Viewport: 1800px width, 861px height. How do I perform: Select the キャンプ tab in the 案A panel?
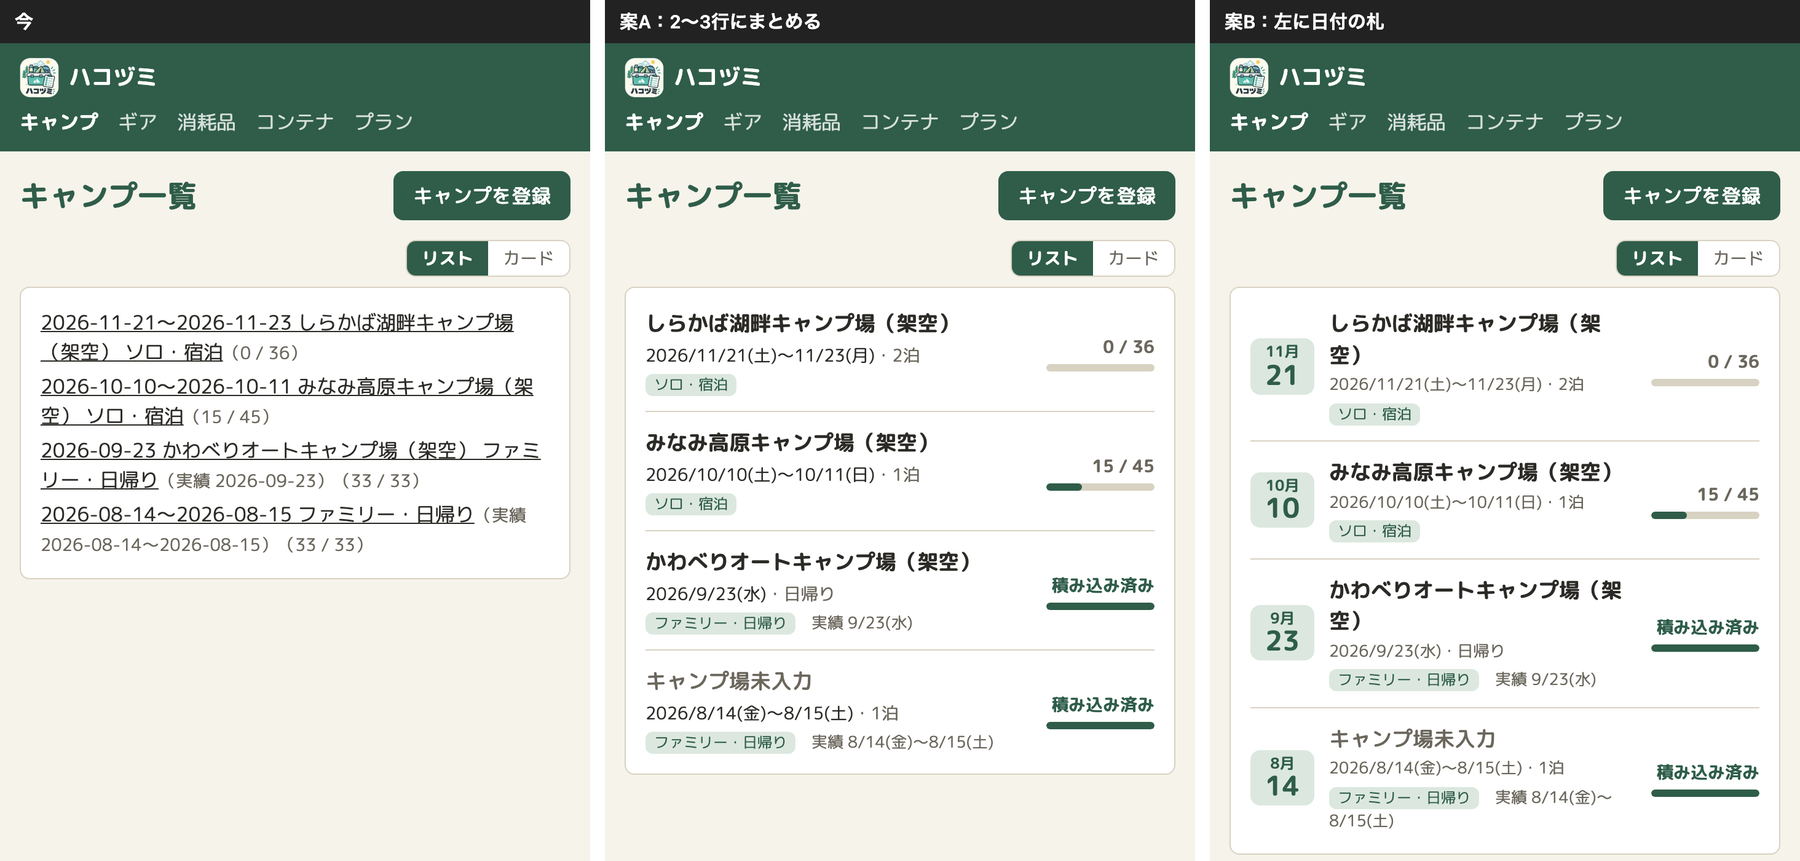click(664, 122)
